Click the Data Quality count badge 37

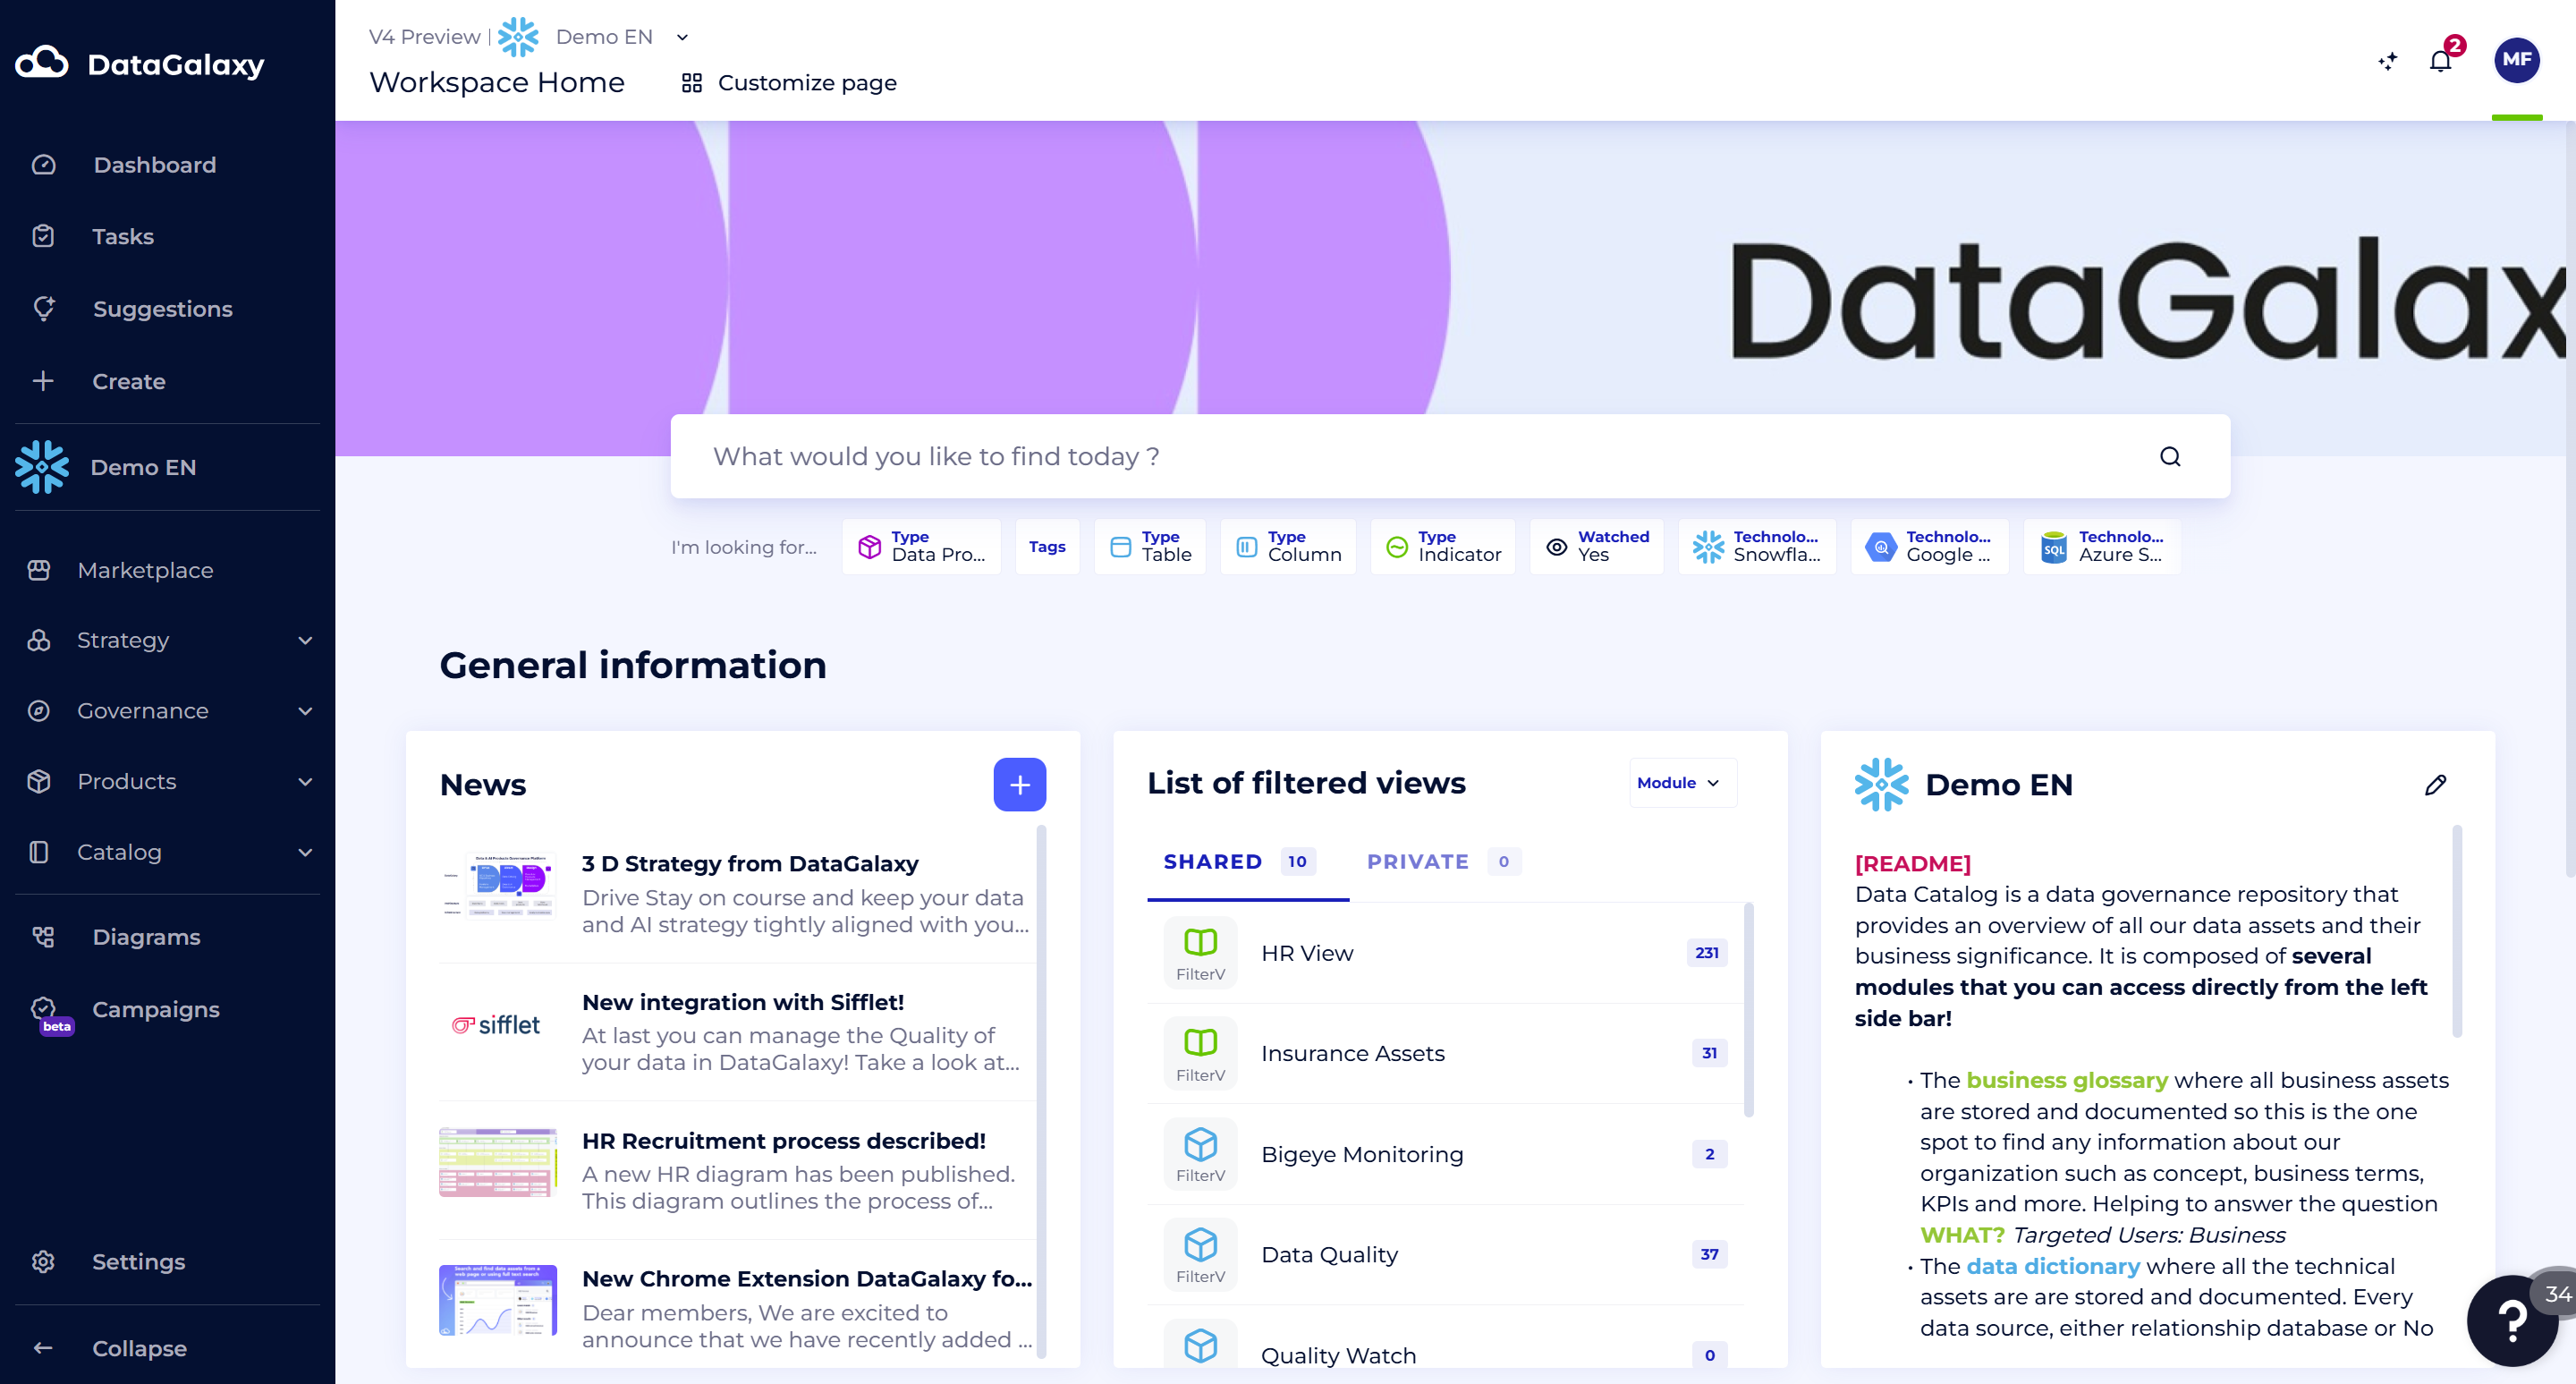tap(1710, 1254)
